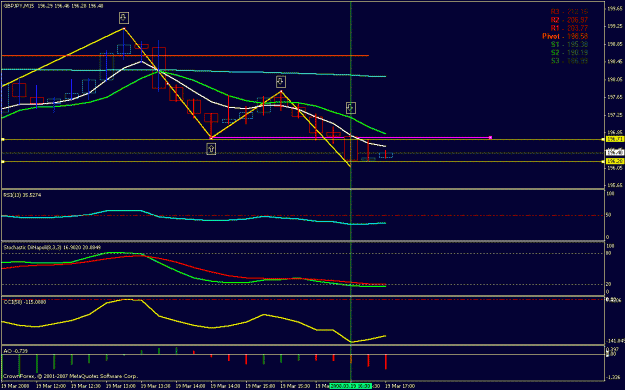The height and width of the screenshot is (390, 625).
Task: Click the up-arrow marker below the swing low
Action: (211, 149)
